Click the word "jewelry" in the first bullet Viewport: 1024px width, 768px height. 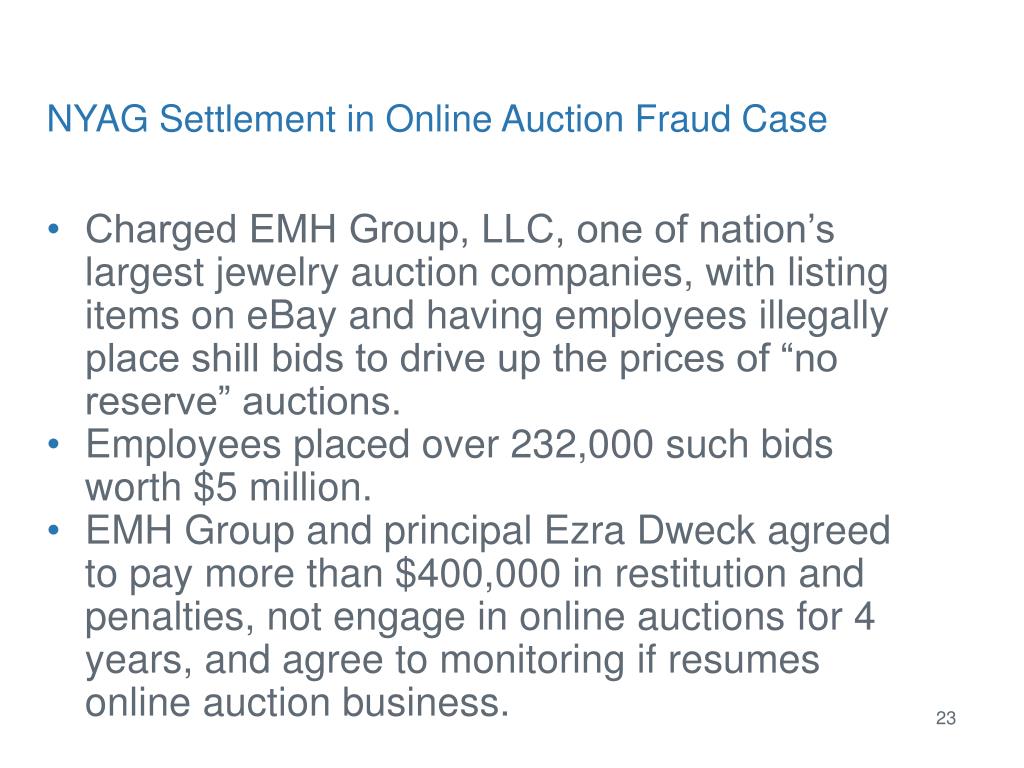click(277, 274)
